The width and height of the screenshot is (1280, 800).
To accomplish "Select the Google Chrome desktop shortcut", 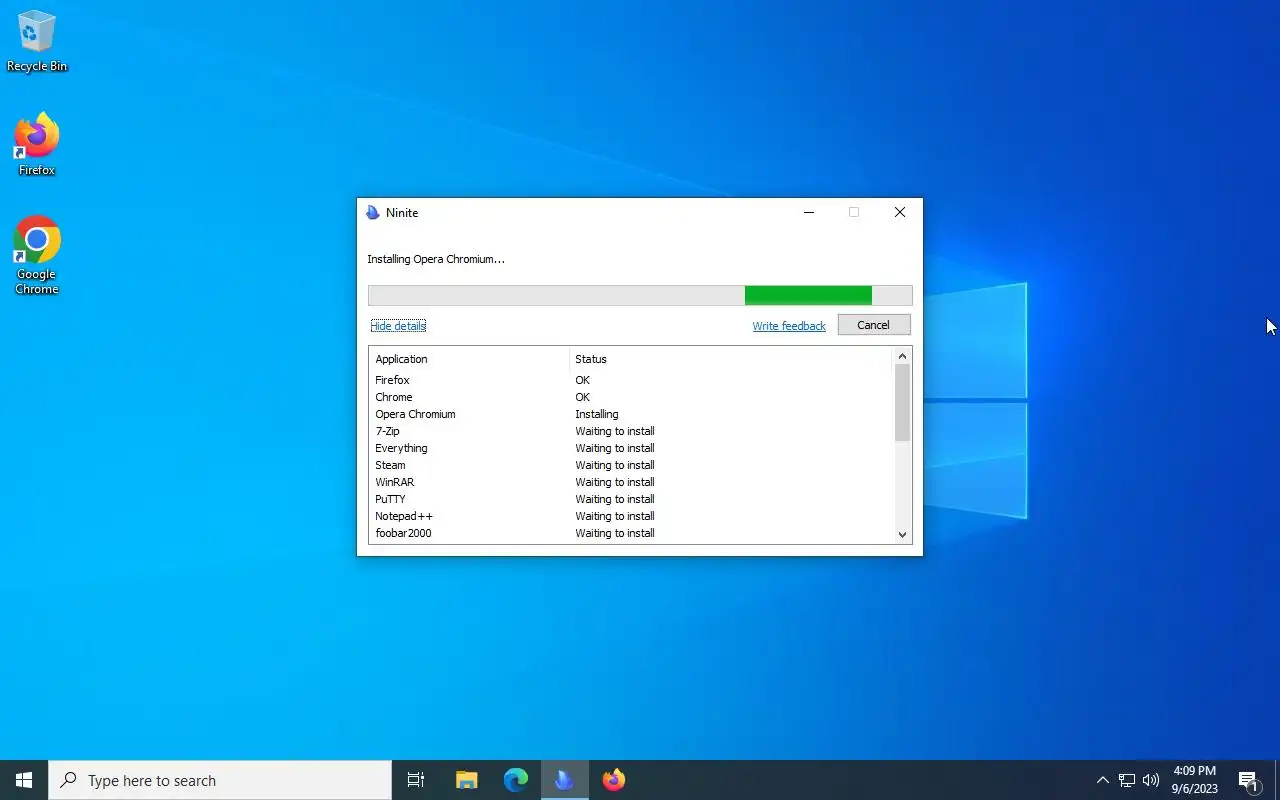I will pyautogui.click(x=37, y=256).
